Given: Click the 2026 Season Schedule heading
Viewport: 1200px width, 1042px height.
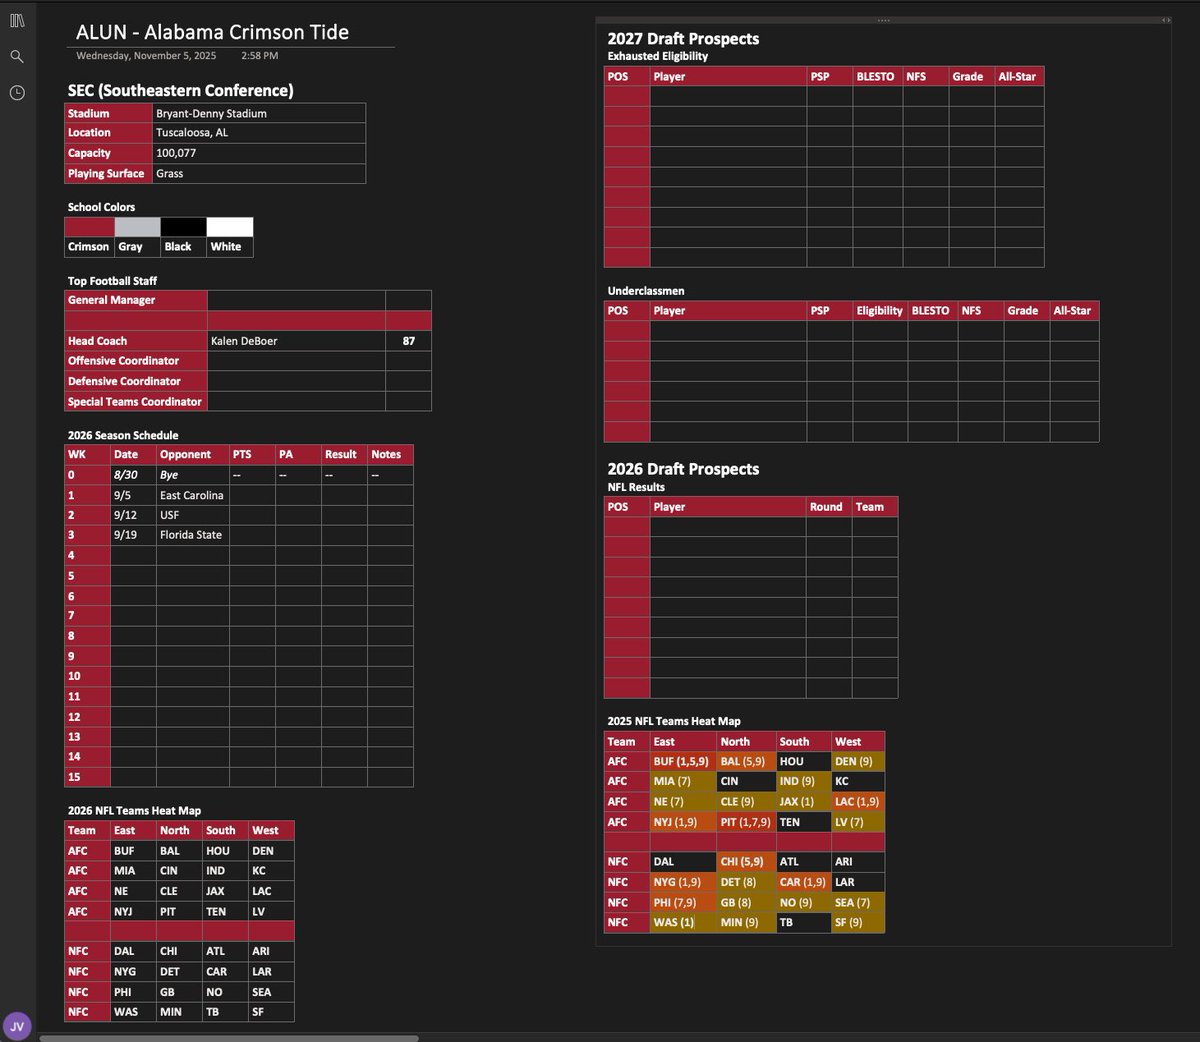Looking at the screenshot, I should (x=123, y=435).
